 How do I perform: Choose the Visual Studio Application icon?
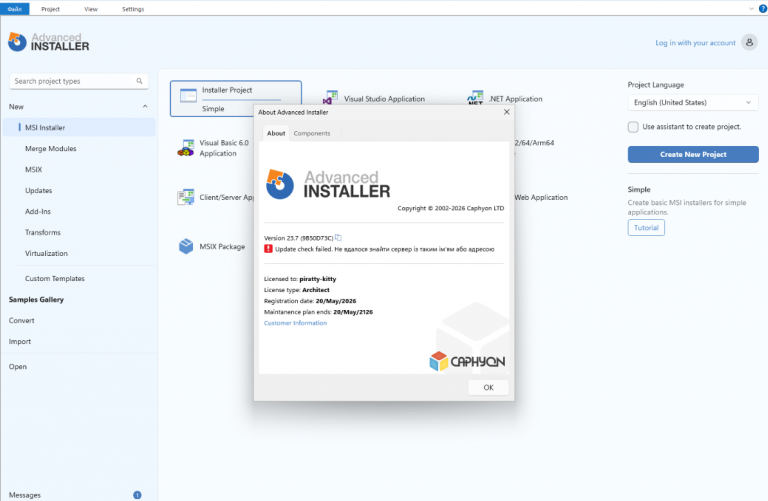click(x=331, y=97)
